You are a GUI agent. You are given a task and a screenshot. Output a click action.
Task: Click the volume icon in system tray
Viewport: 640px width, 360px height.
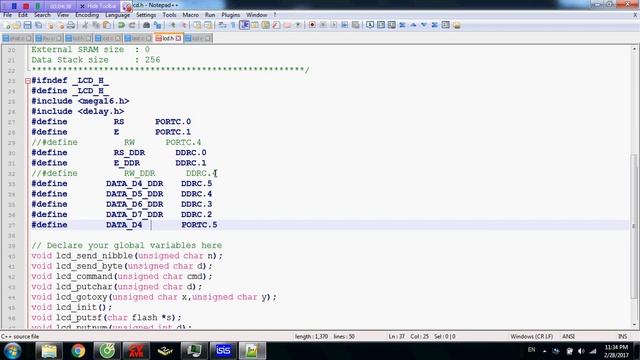pos(581,351)
